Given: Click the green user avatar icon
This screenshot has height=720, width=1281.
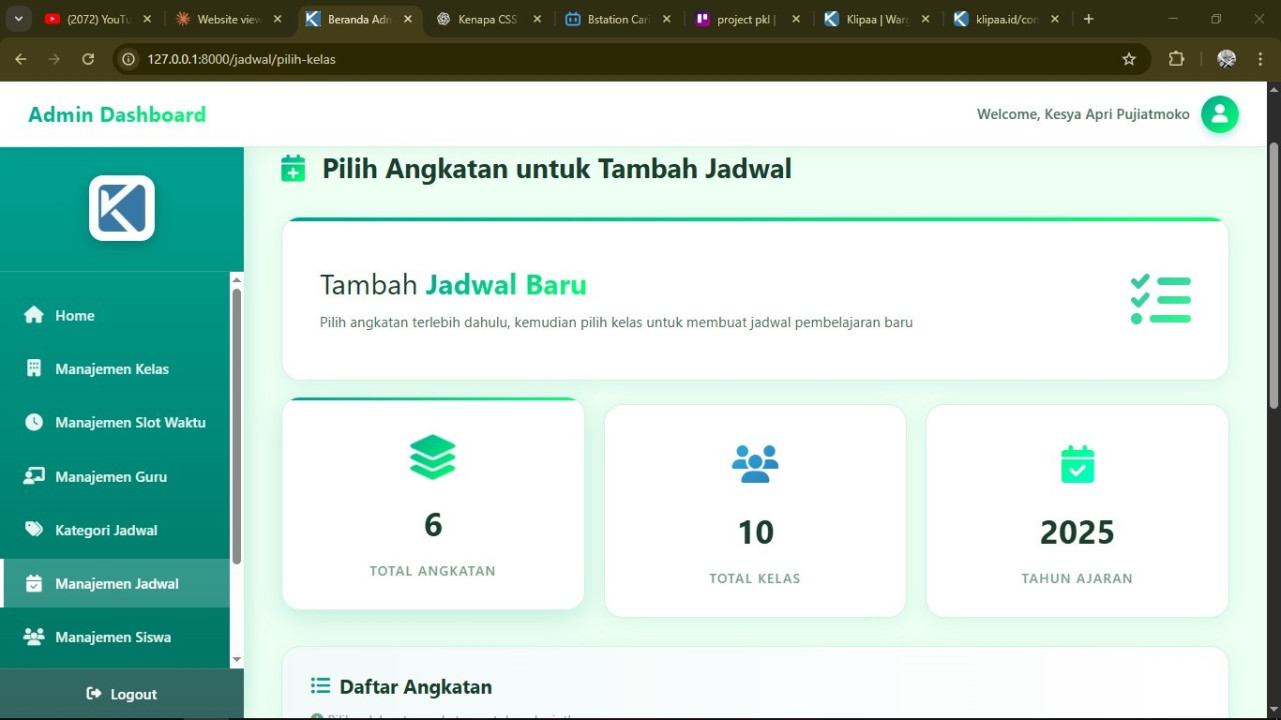Looking at the screenshot, I should click(1219, 114).
